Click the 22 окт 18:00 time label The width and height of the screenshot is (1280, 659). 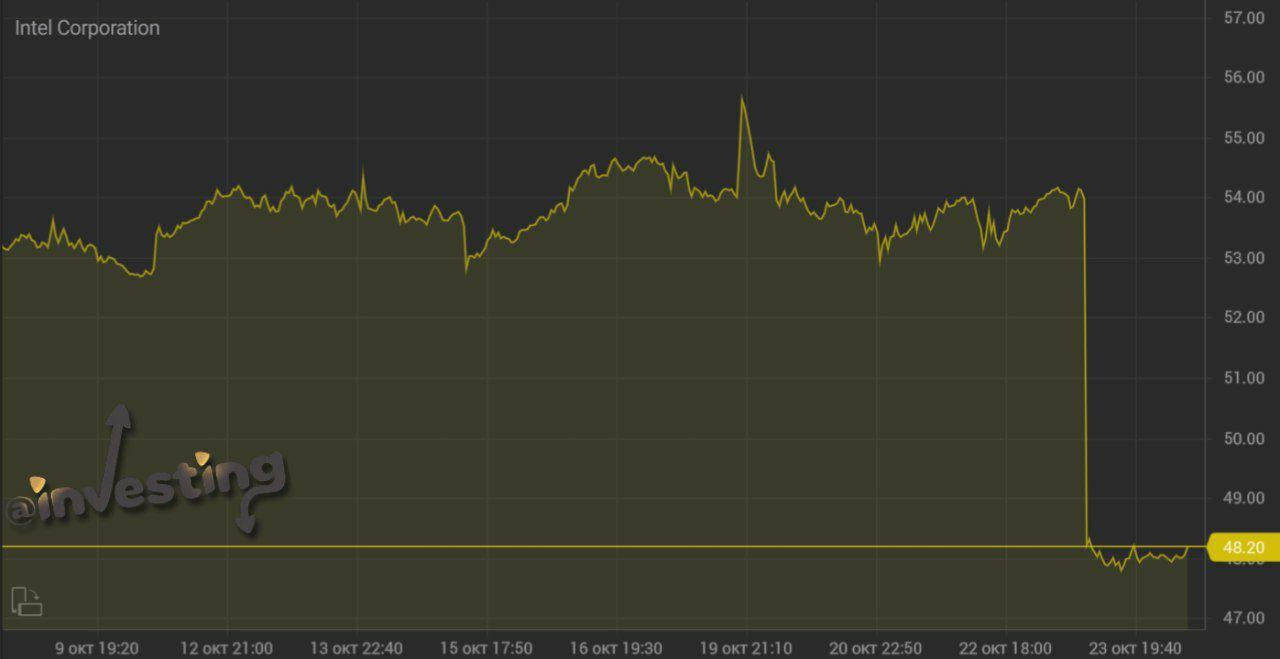(1006, 648)
